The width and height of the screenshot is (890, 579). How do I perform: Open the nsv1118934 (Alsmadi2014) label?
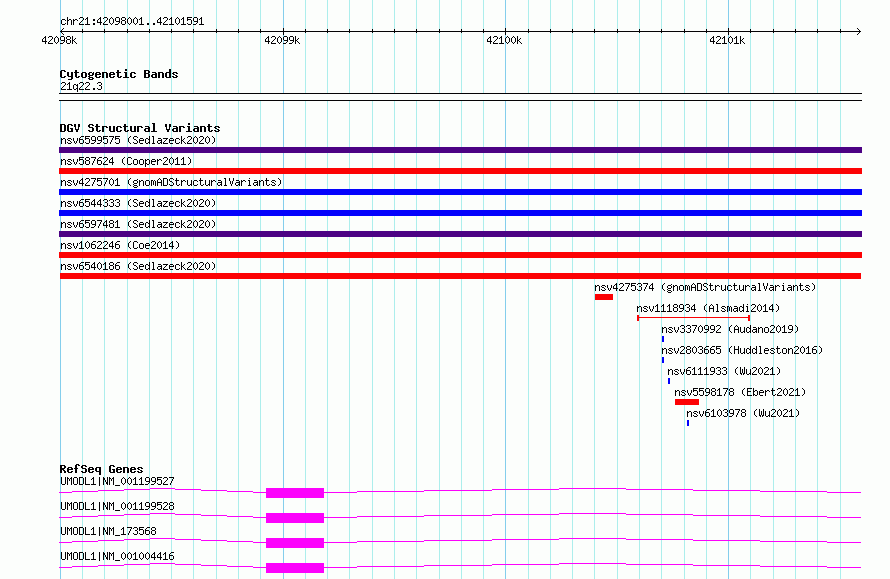708,308
